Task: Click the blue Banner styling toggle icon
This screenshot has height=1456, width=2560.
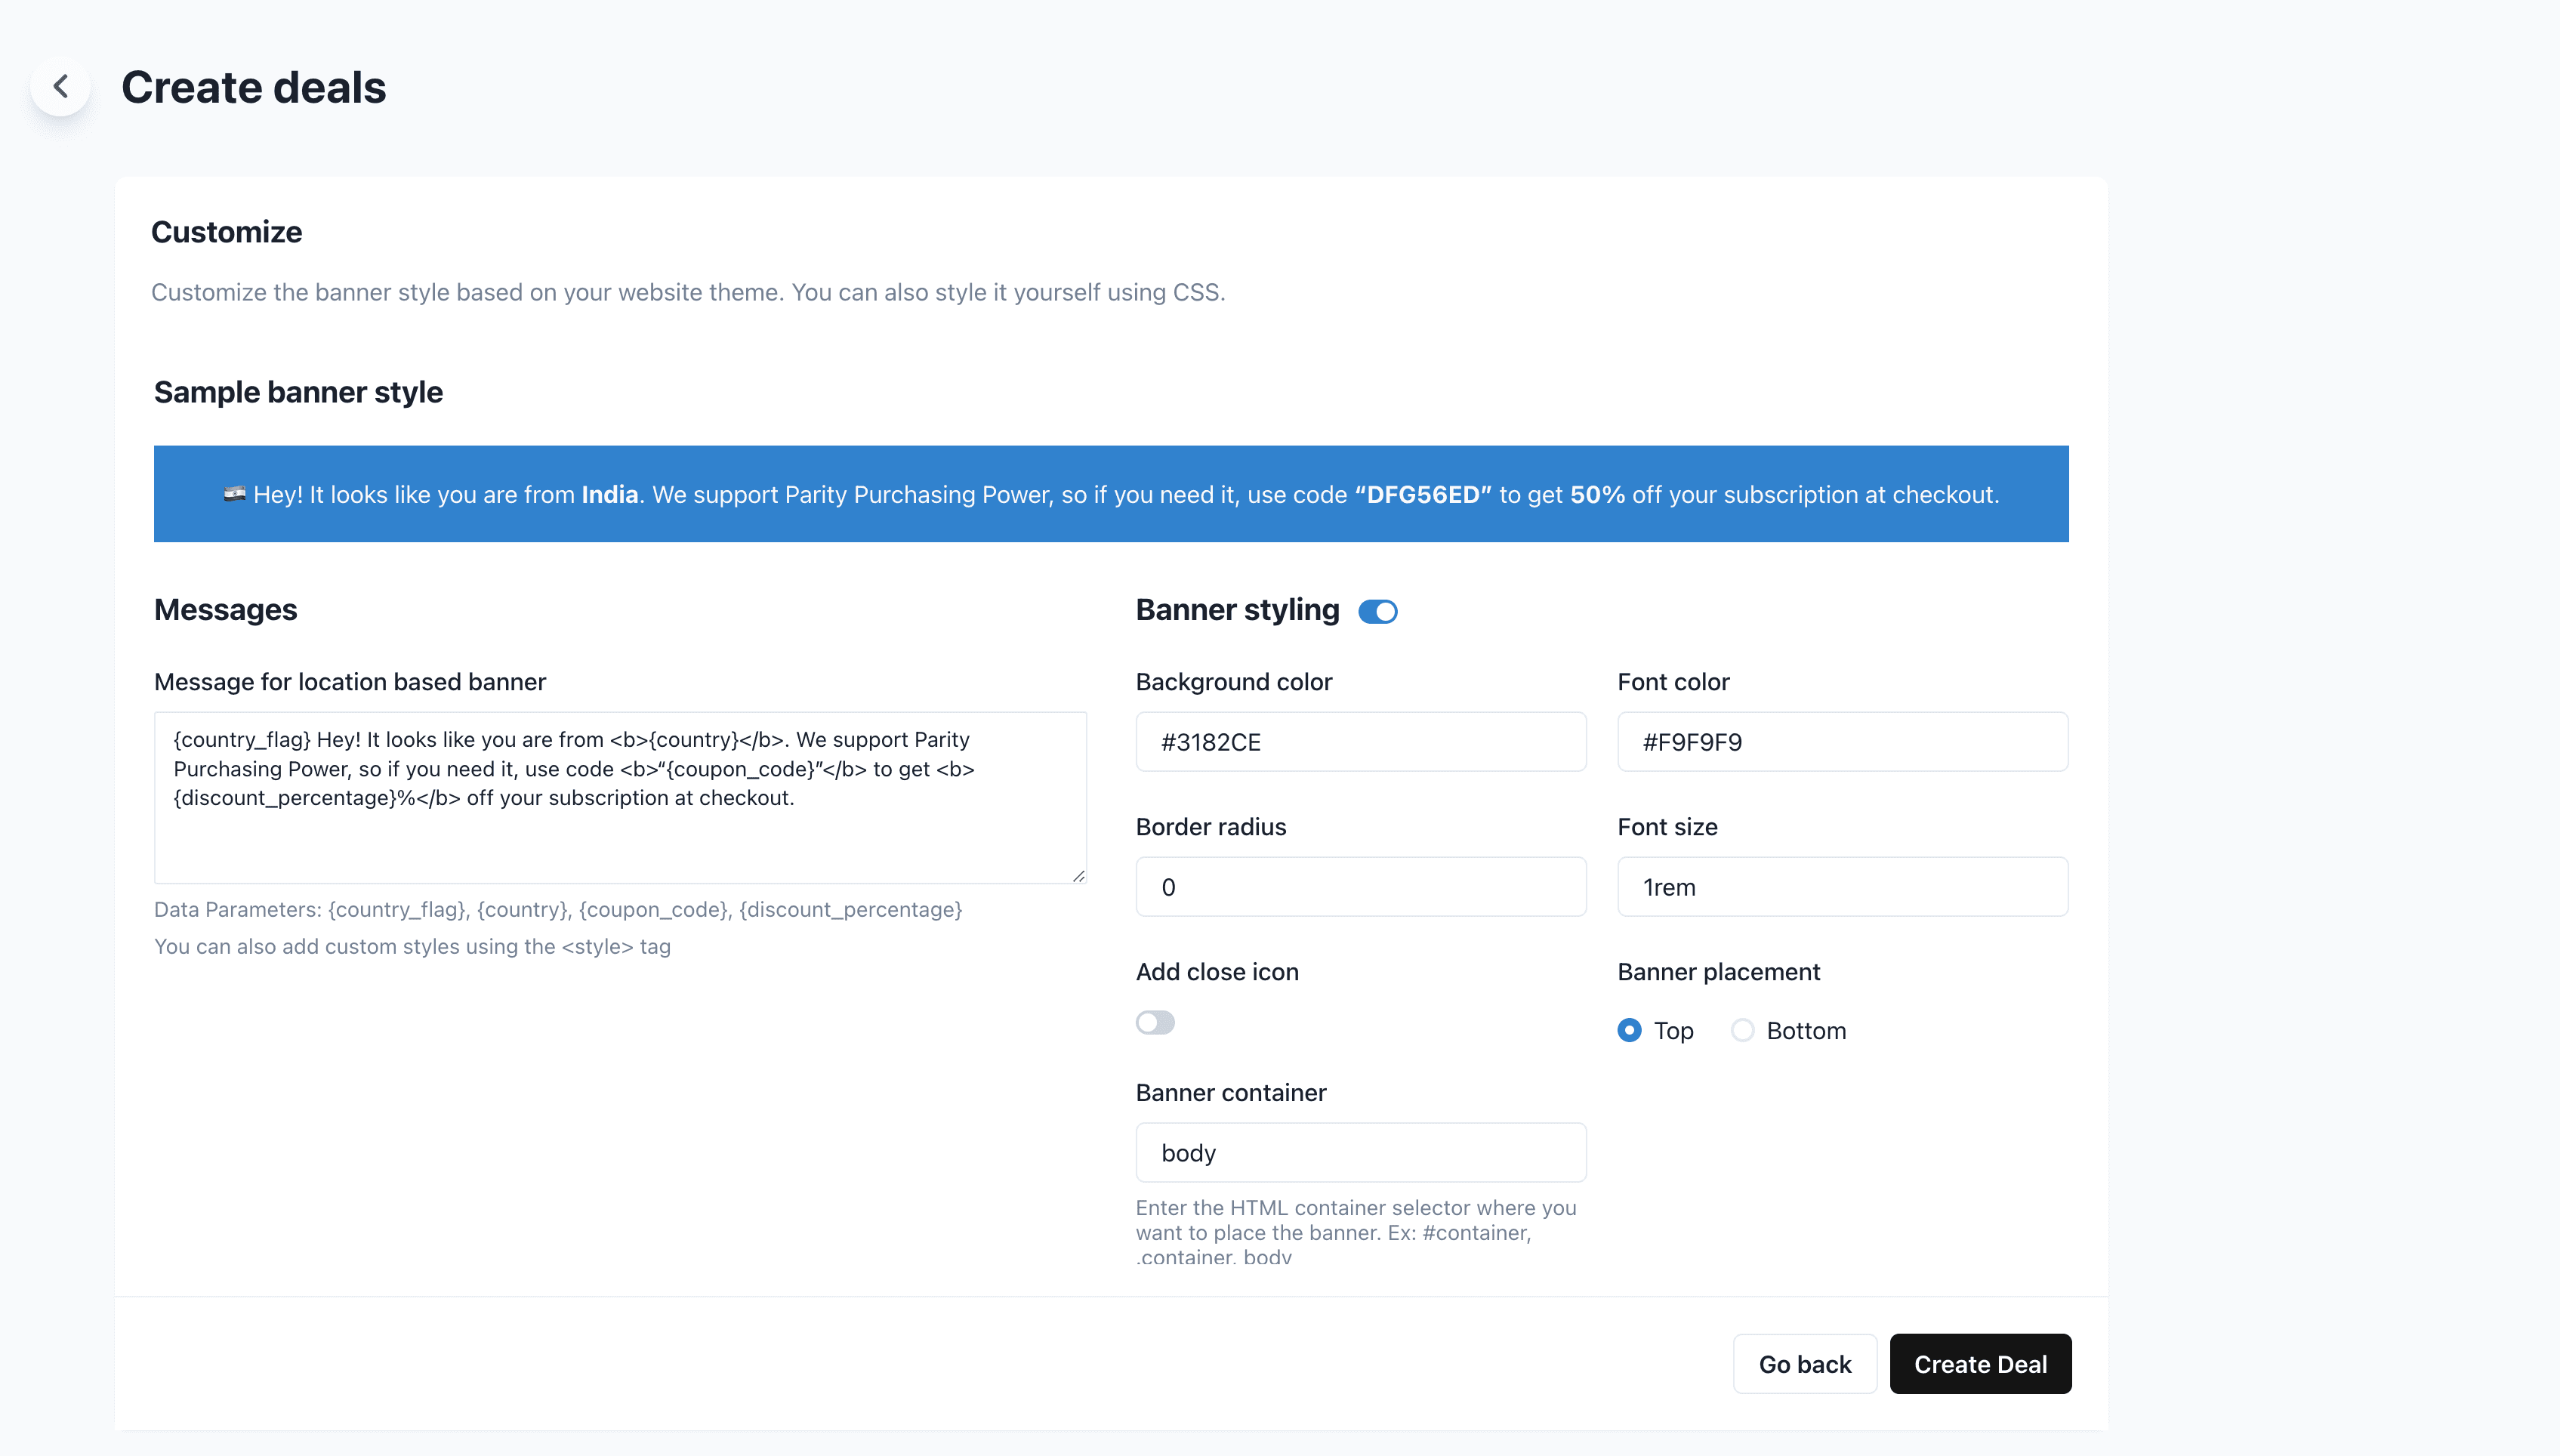Action: (1378, 610)
